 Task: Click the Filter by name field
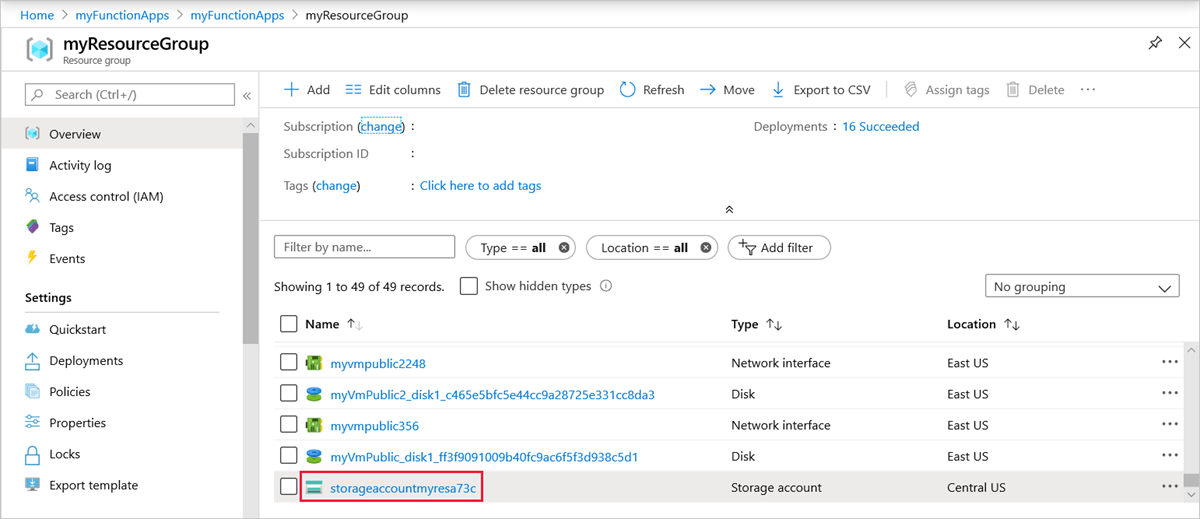[364, 247]
